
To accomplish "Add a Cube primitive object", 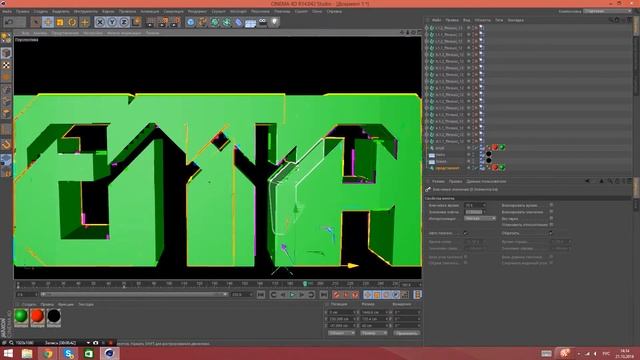I will pos(191,22).
